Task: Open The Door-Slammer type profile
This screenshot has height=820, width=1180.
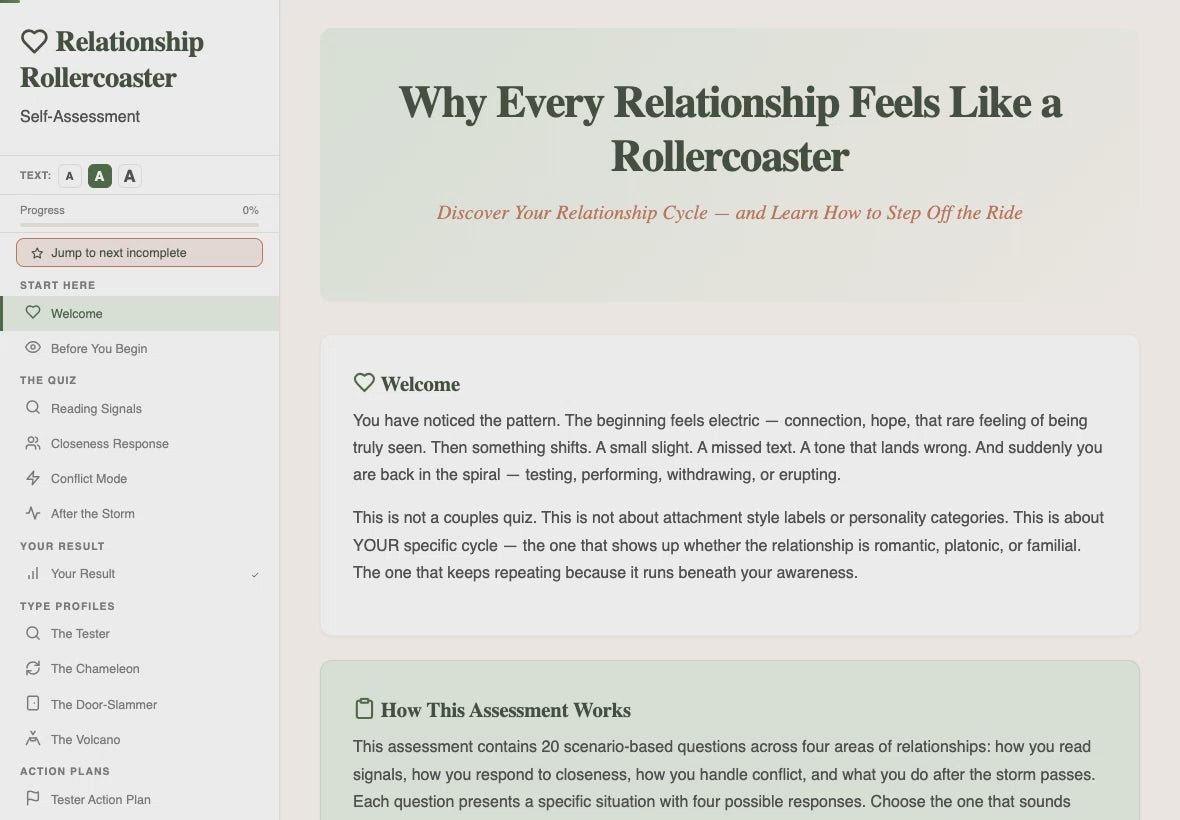Action: (139, 704)
